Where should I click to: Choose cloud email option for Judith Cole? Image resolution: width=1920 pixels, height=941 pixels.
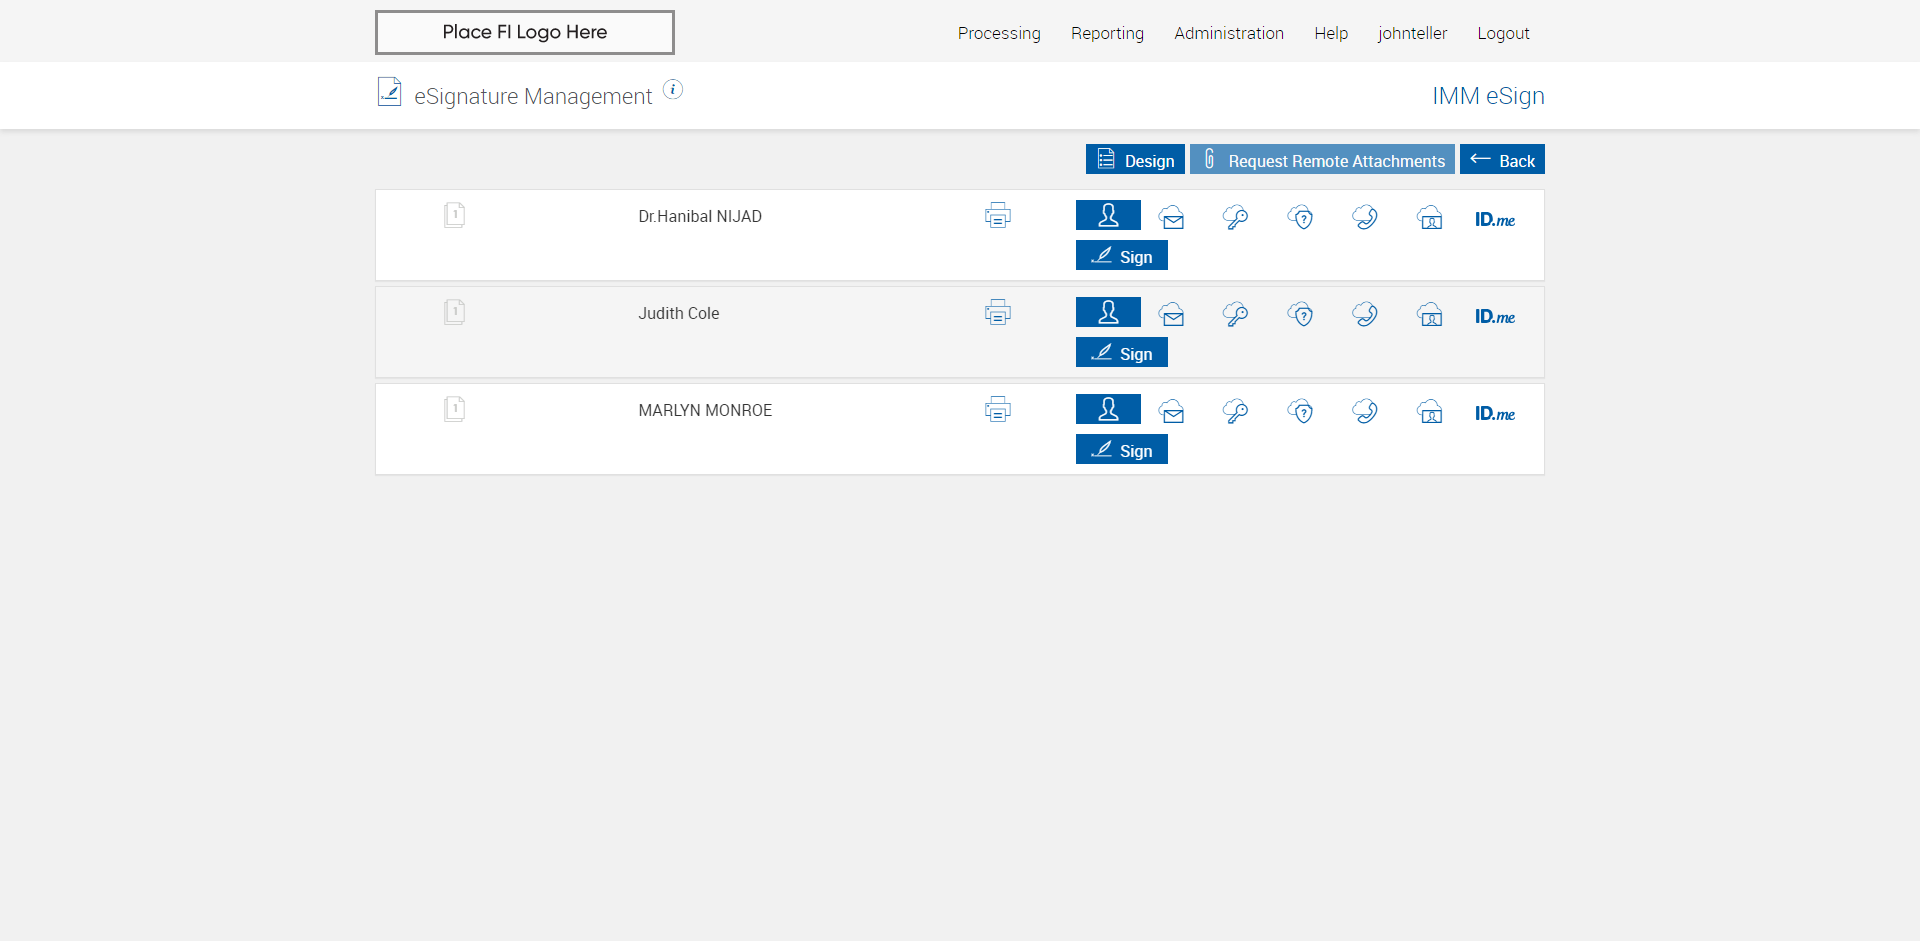pyautogui.click(x=1172, y=314)
